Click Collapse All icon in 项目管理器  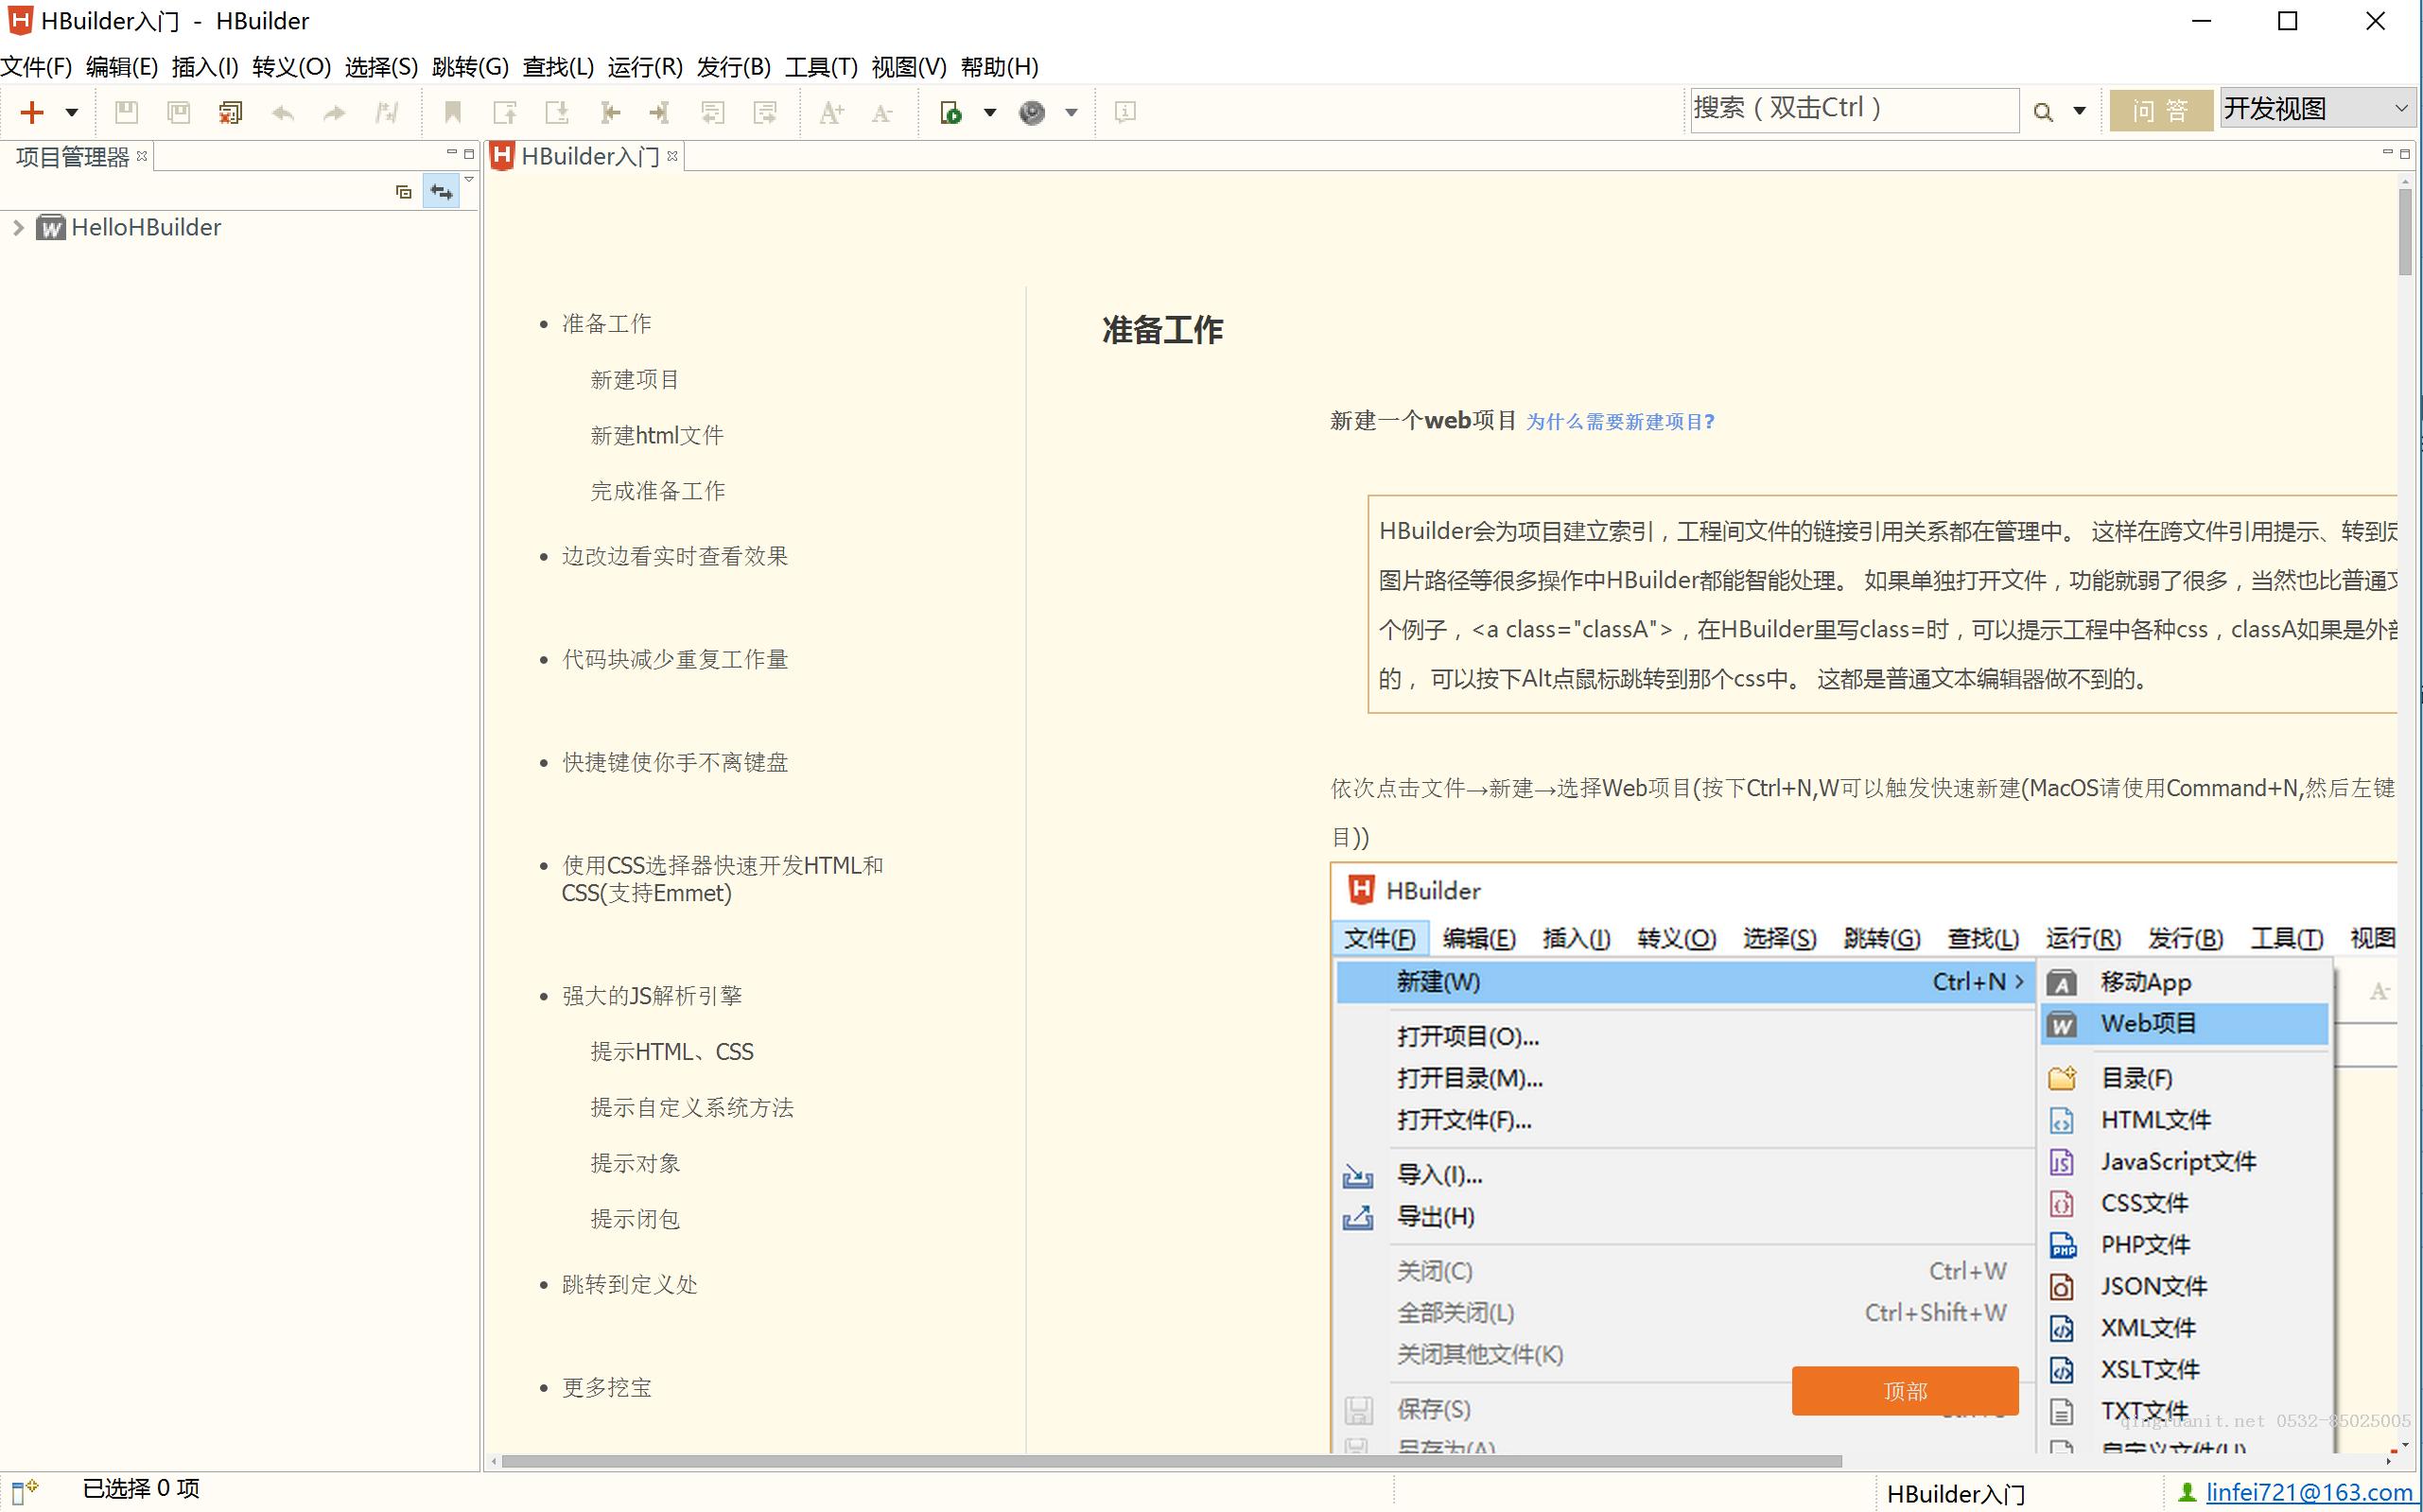(x=404, y=191)
